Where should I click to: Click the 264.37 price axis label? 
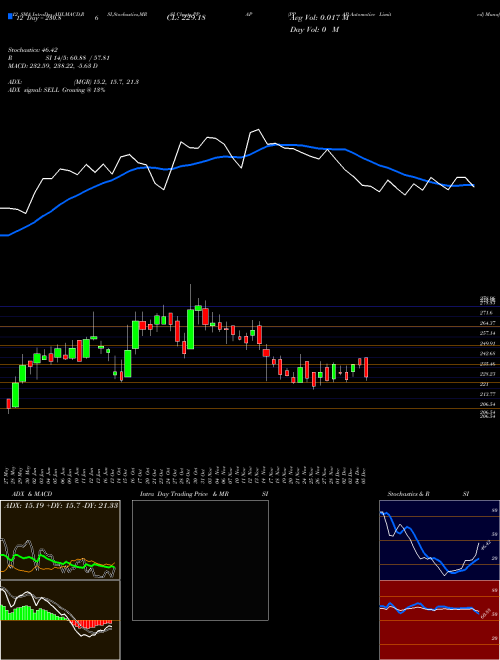coord(487,323)
